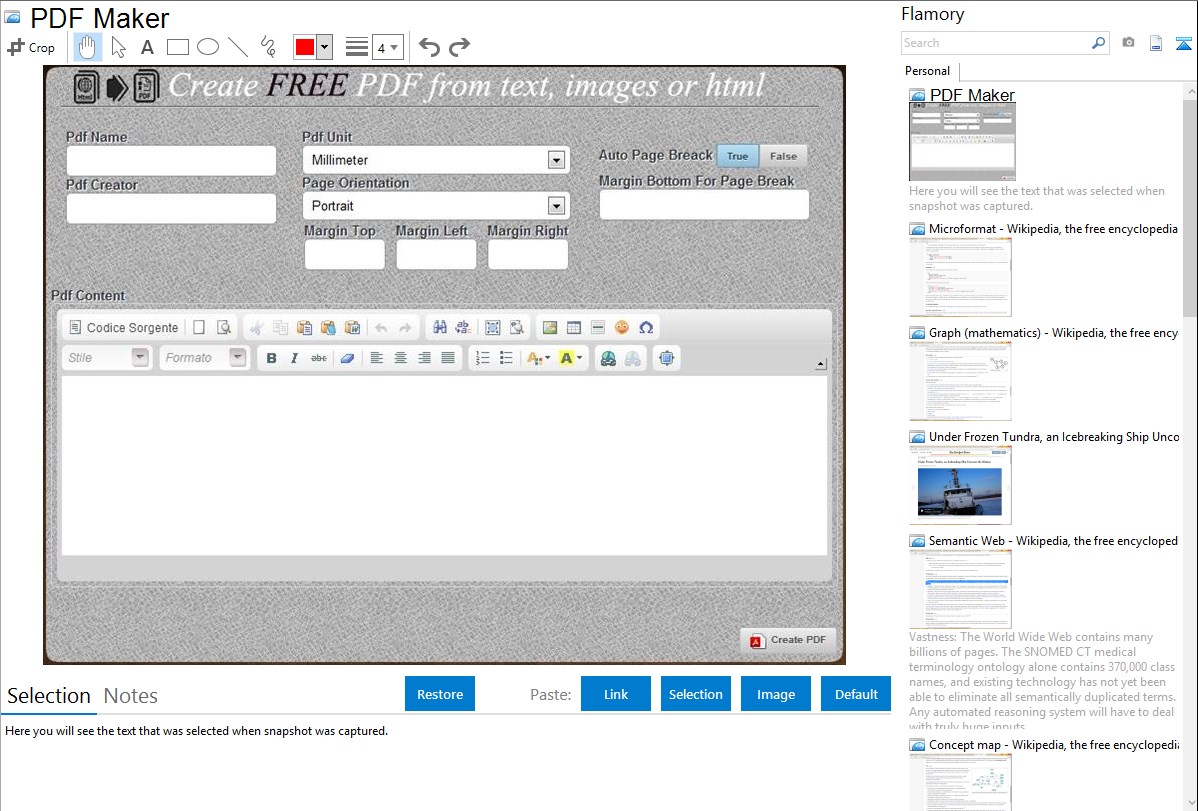1198x811 pixels.
Task: Toggle bold formatting in editor
Action: (271, 358)
